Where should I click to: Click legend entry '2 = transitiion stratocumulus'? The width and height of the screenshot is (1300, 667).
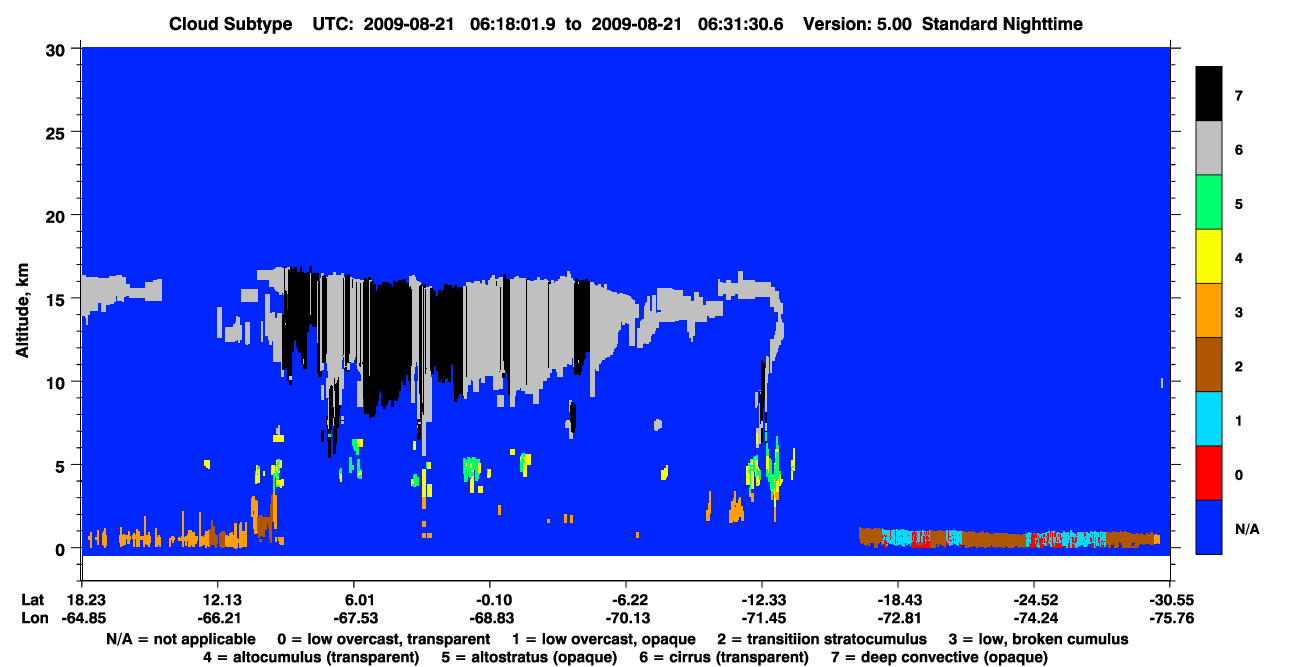[822, 638]
